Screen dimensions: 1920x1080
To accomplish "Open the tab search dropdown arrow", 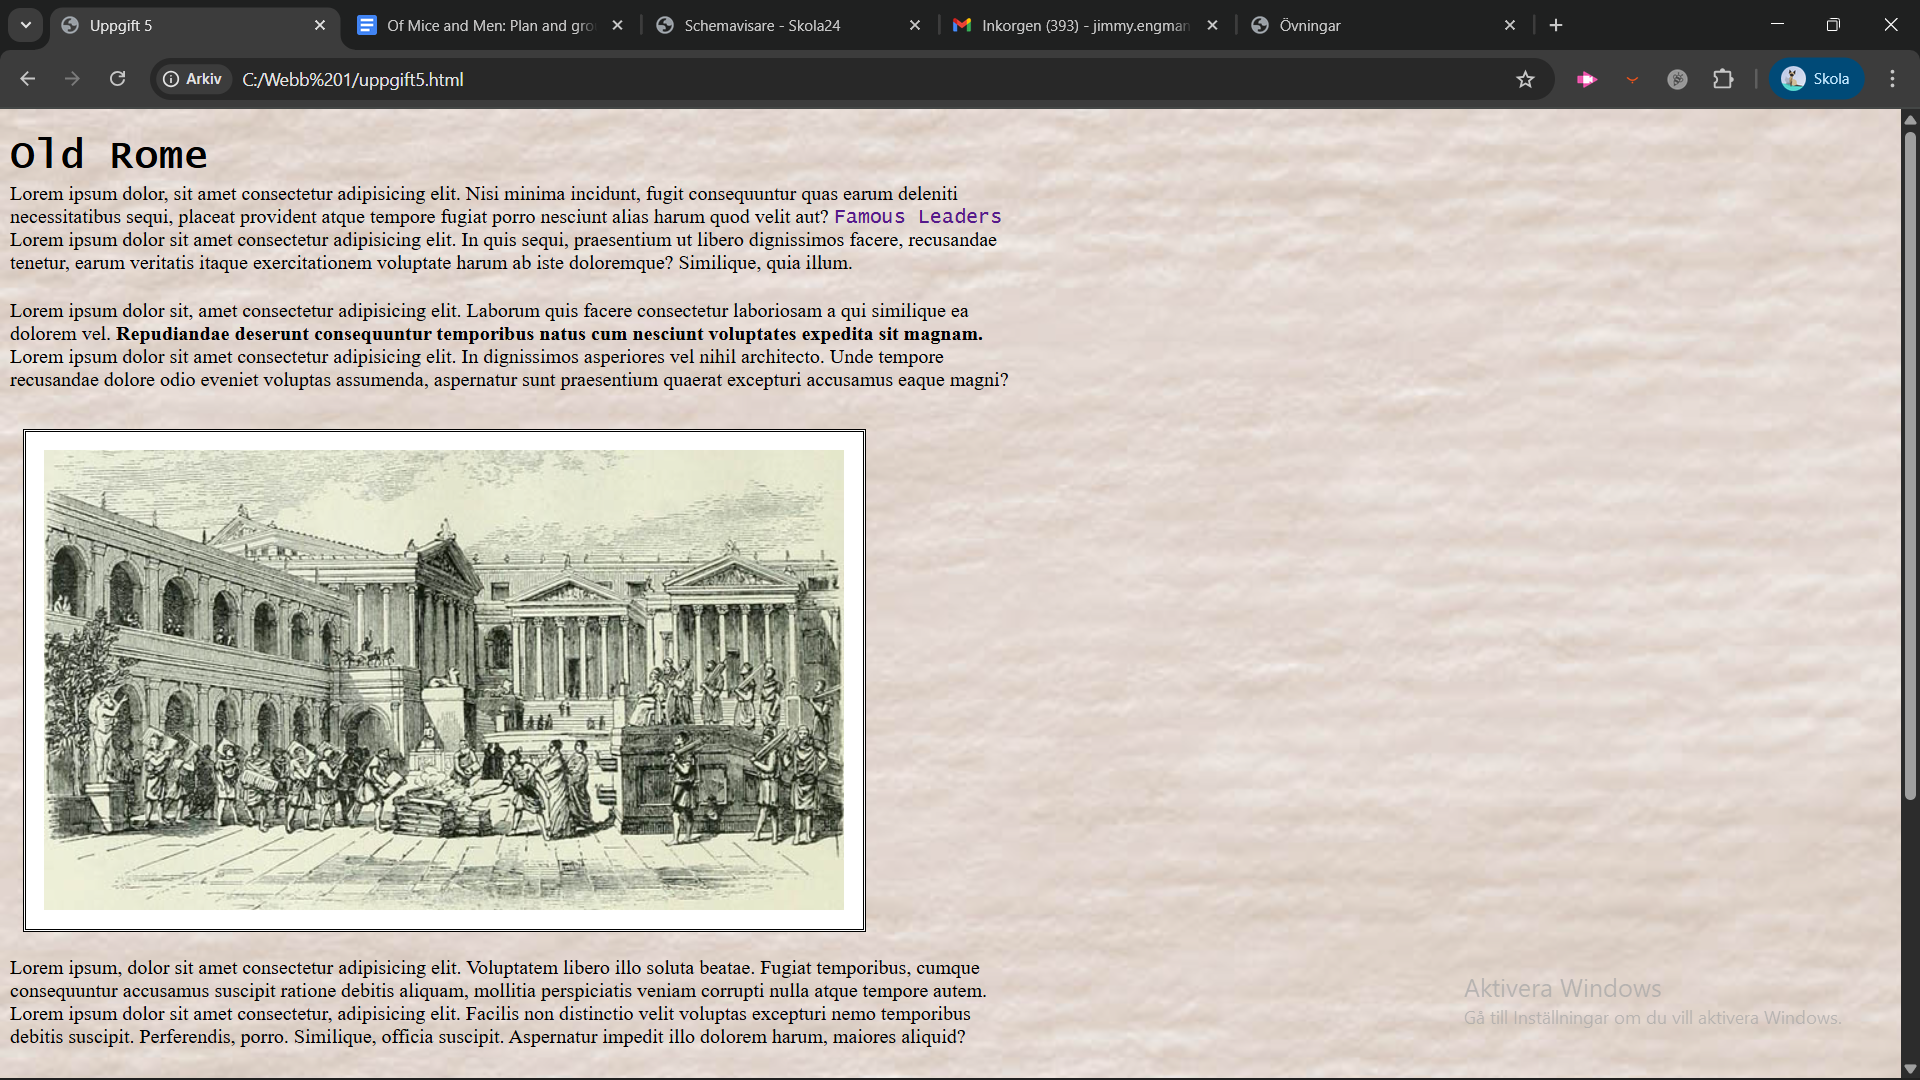I will (x=26, y=25).
